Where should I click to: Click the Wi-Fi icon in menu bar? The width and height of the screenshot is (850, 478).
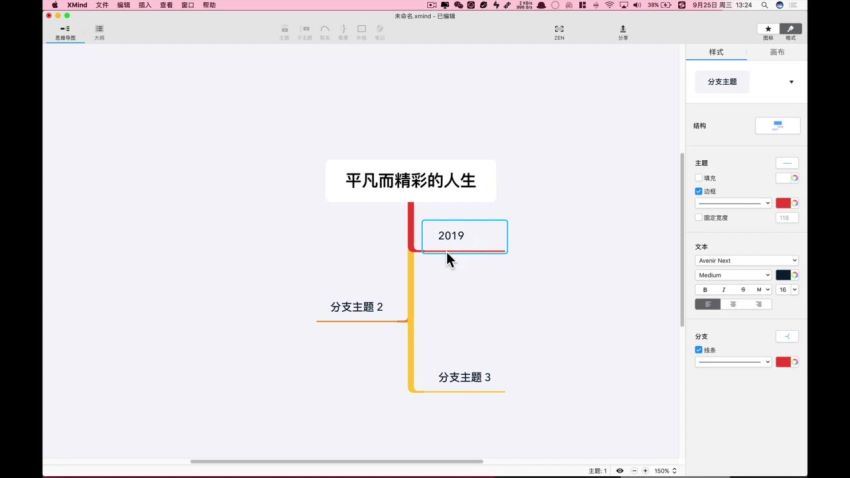coord(609,5)
